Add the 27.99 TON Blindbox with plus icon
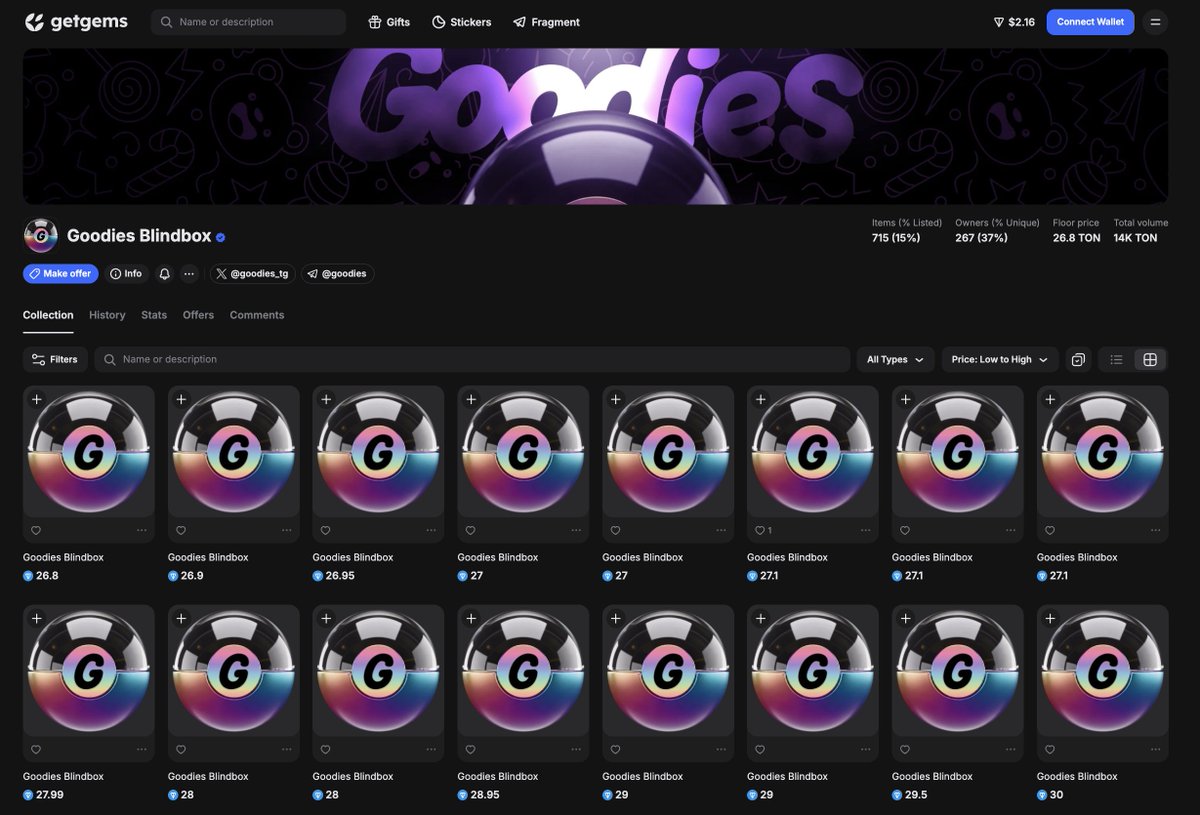This screenshot has width=1200, height=815. [x=36, y=618]
